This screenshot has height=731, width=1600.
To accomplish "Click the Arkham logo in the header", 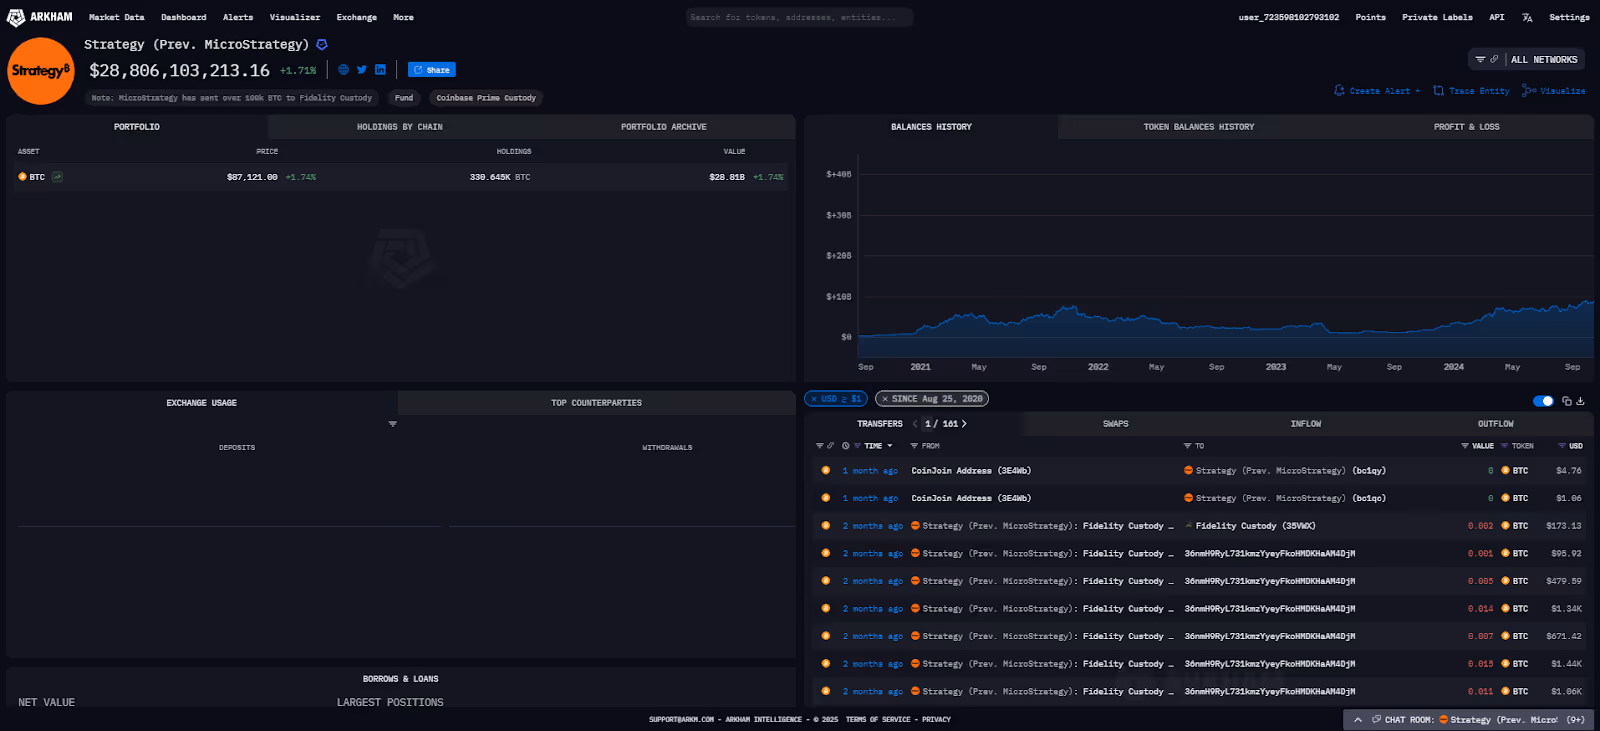I will click(40, 17).
